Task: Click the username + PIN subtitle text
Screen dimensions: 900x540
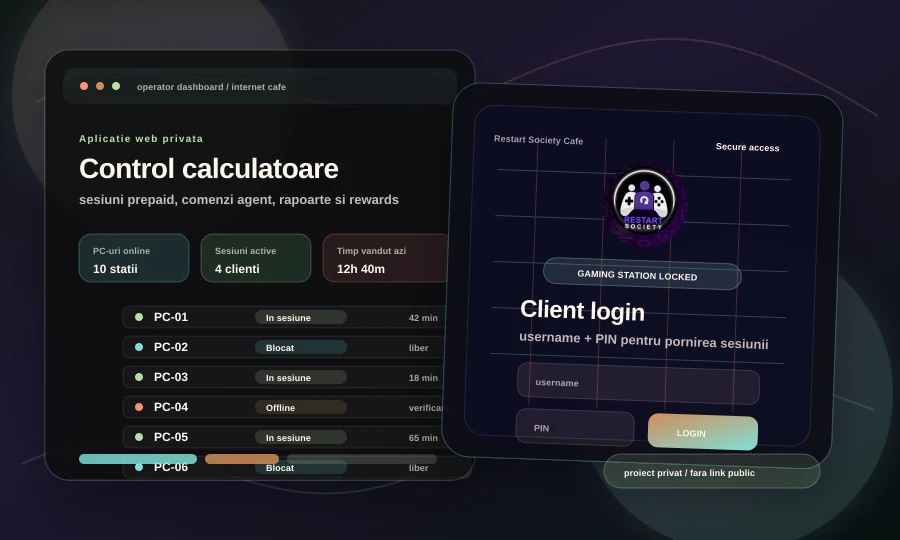Action: click(x=643, y=340)
